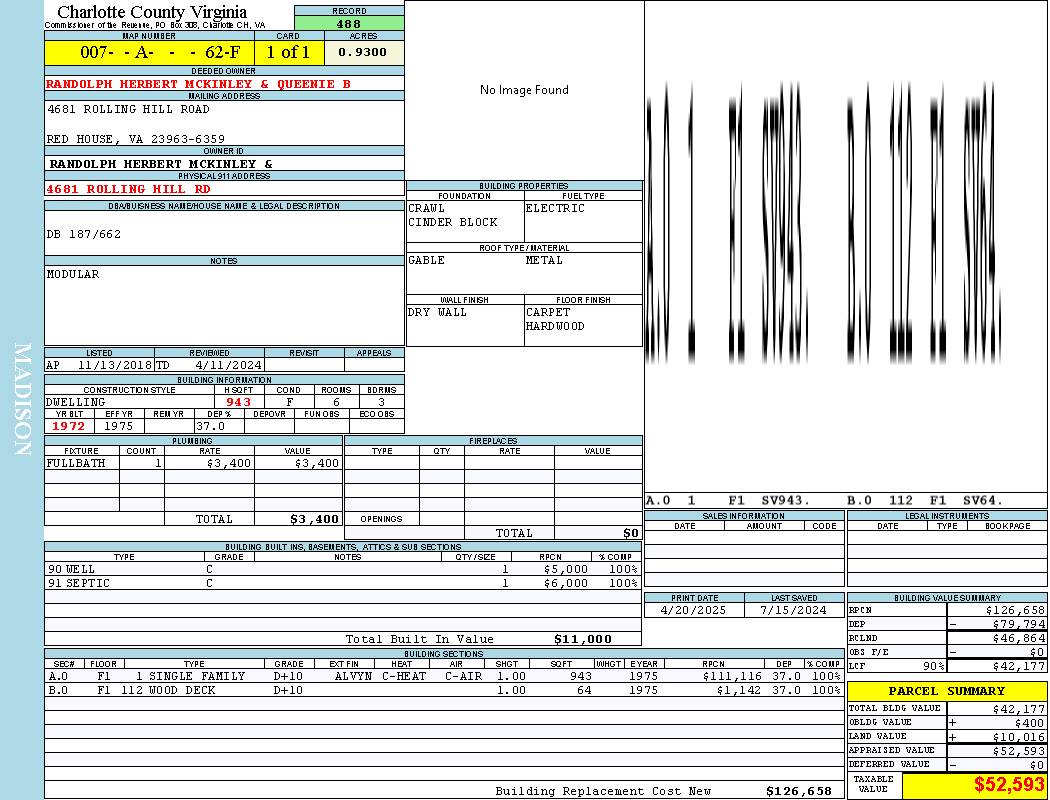Screen dimensions: 1050x800
Task: Click summary DEP value $79,794
Action: click(1019, 625)
